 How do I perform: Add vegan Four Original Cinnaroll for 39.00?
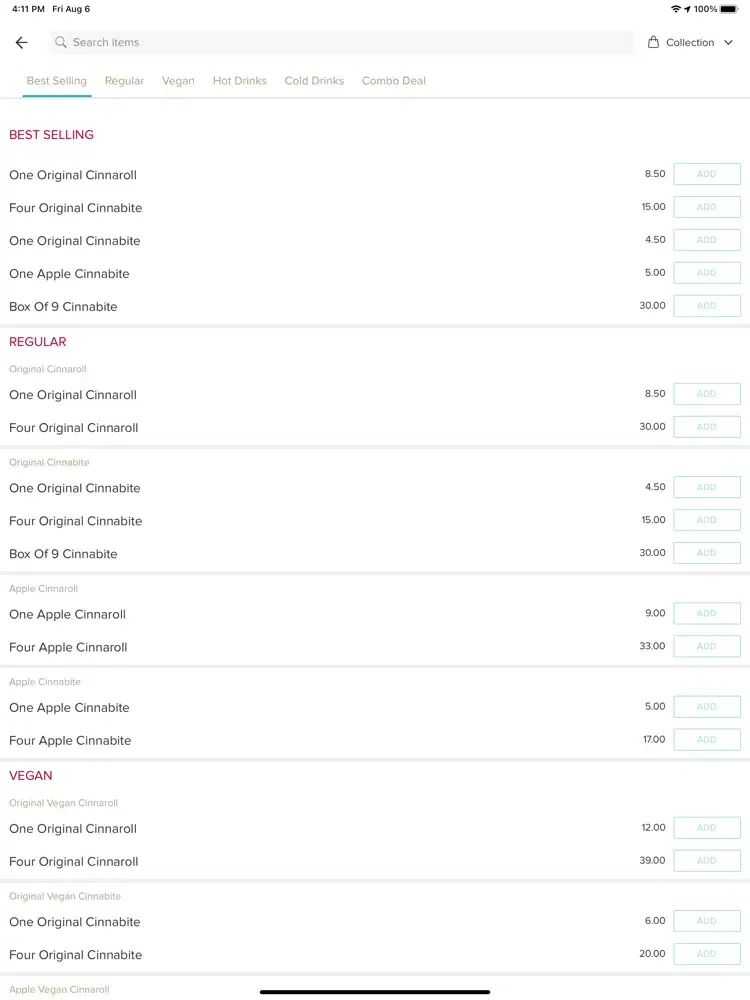point(707,860)
